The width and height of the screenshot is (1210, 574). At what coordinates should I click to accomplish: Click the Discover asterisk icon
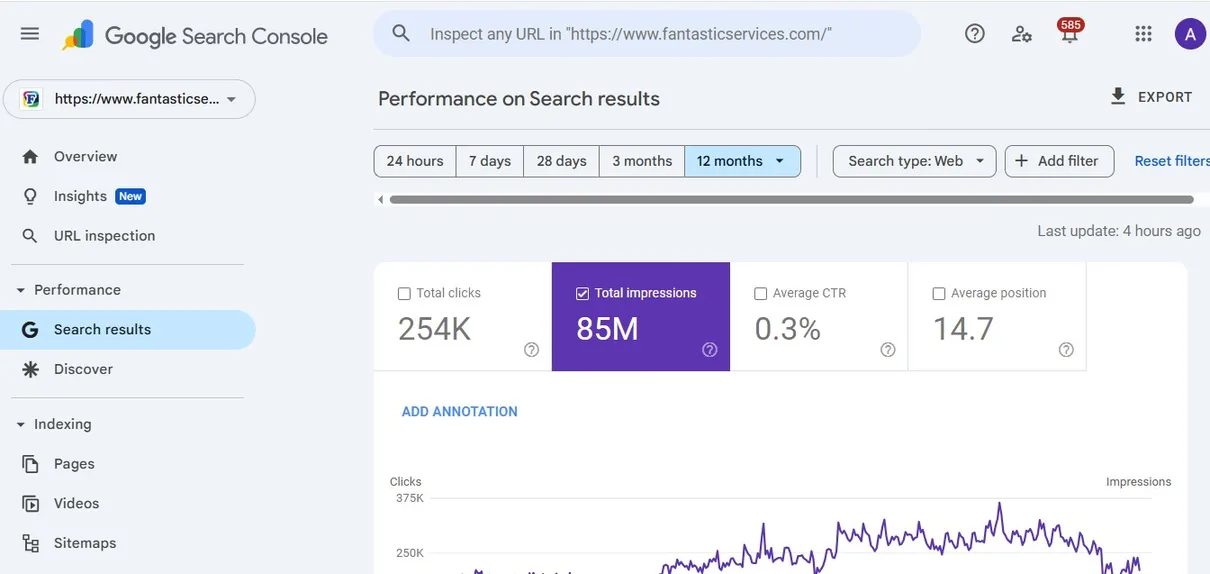tap(30, 369)
